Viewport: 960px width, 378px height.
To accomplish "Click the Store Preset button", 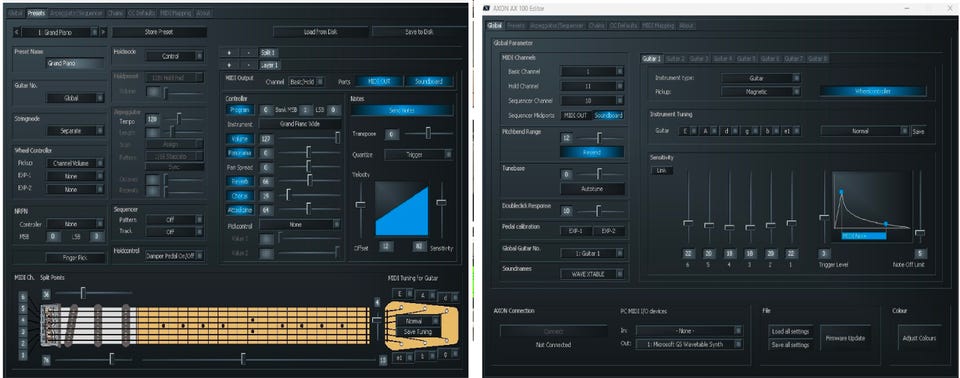I will (160, 32).
